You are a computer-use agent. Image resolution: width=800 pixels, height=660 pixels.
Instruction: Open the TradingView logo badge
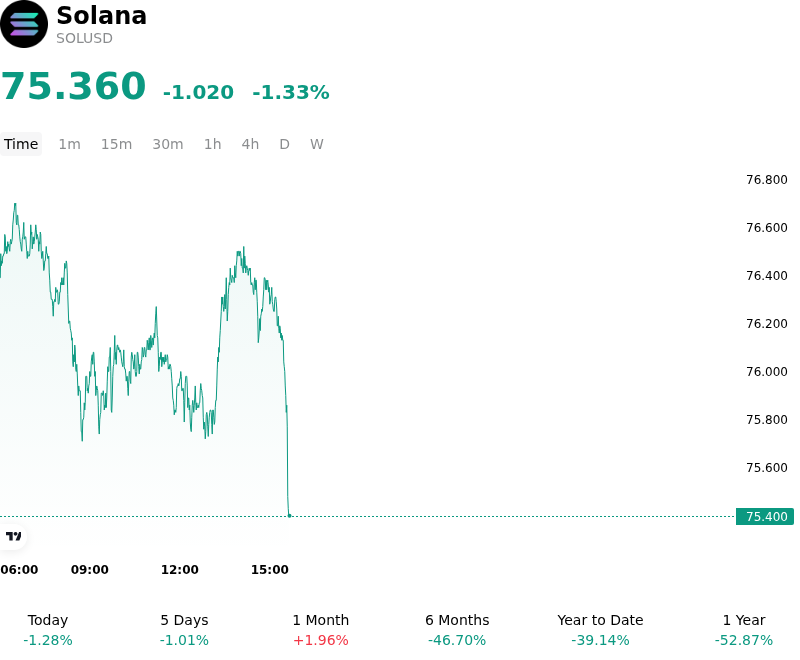[13, 536]
